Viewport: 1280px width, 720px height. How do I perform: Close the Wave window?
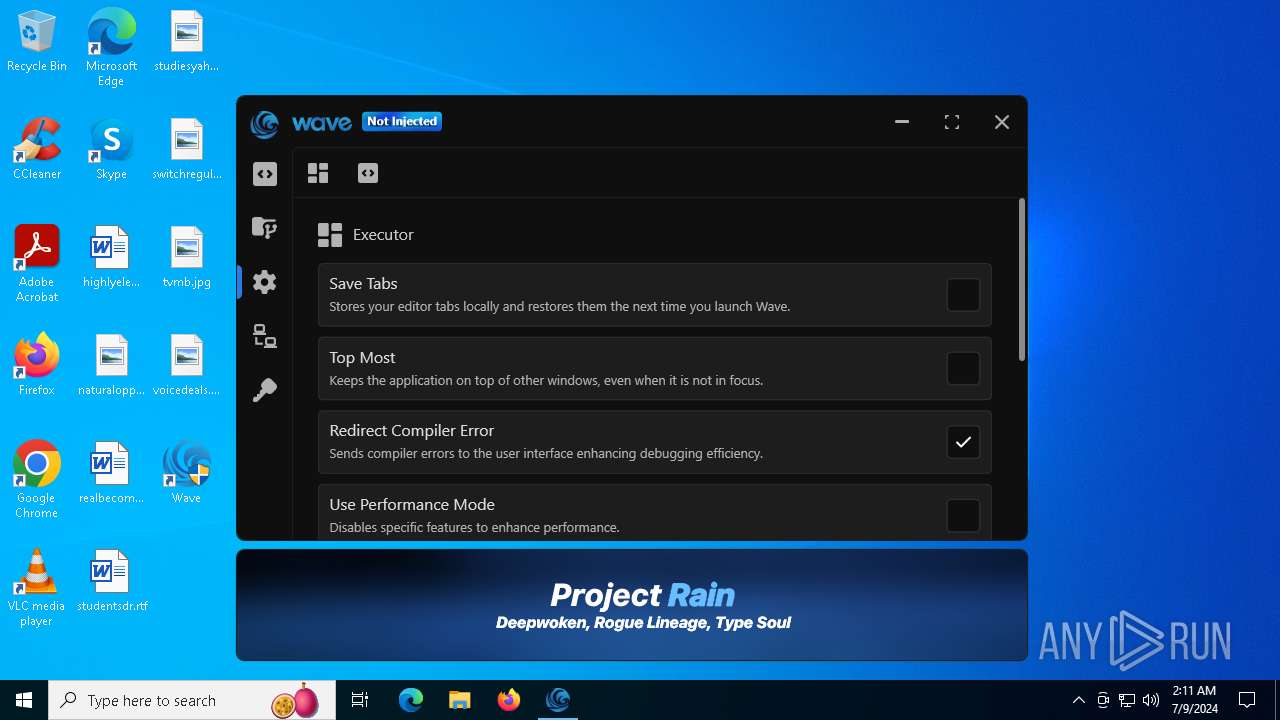point(1002,122)
